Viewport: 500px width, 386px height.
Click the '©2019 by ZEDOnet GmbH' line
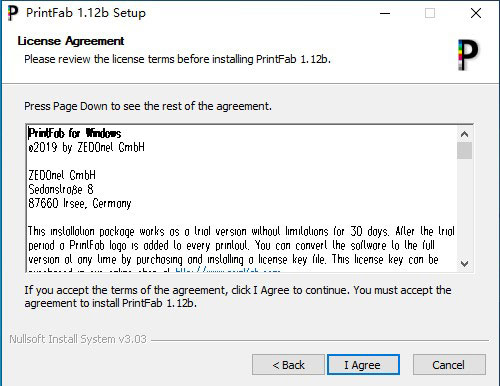(x=86, y=147)
